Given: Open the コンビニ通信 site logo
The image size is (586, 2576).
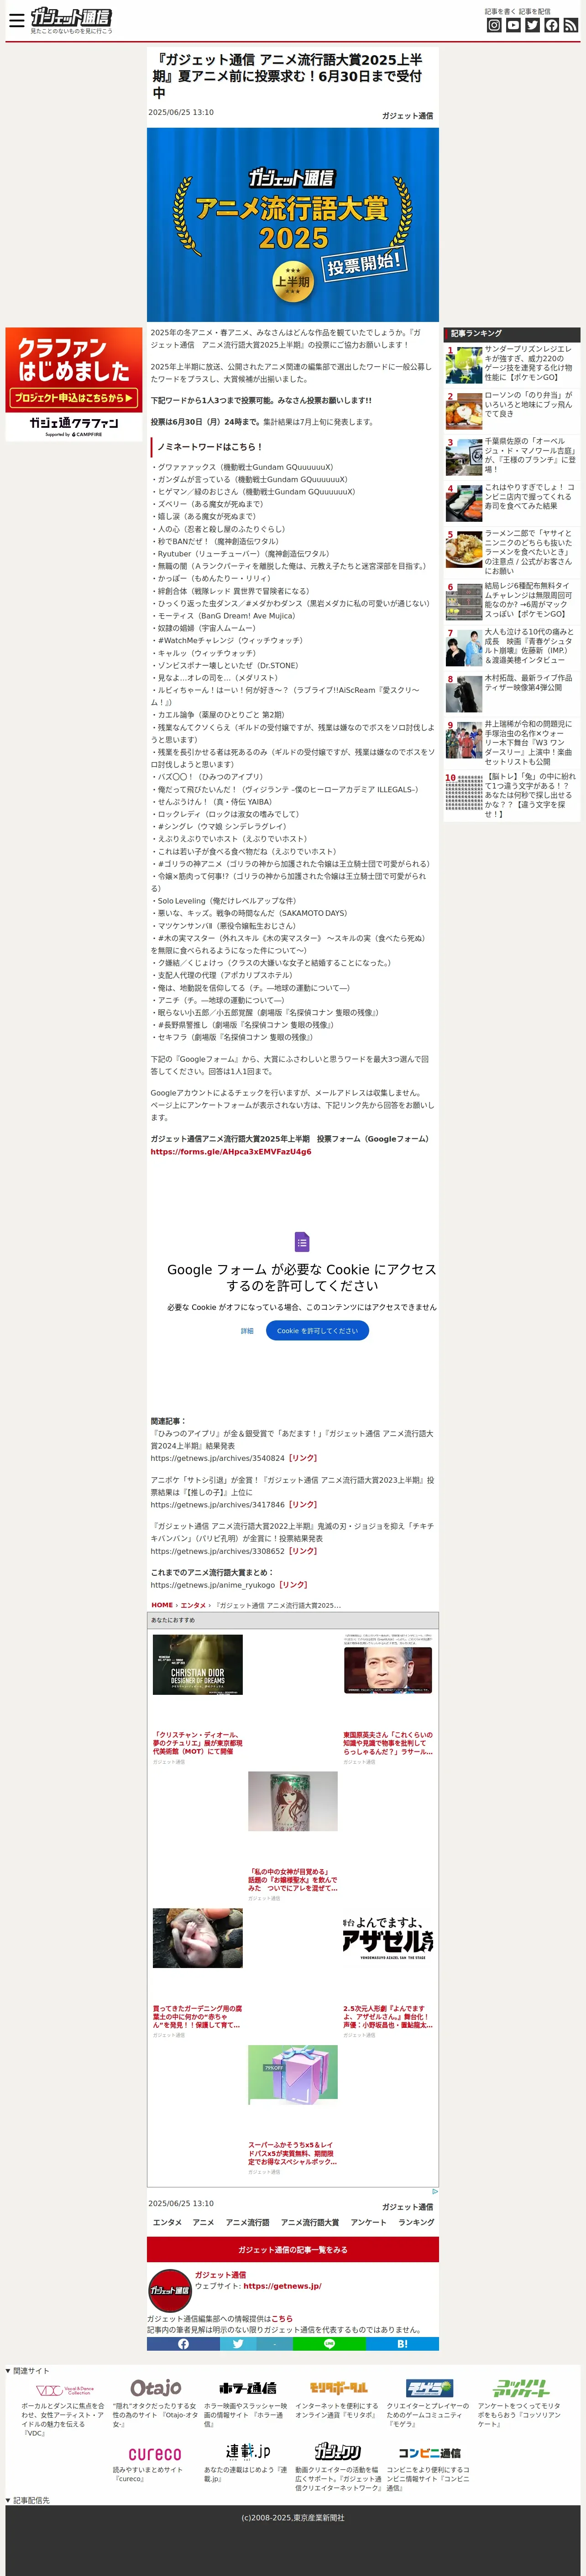Looking at the screenshot, I should [430, 2453].
